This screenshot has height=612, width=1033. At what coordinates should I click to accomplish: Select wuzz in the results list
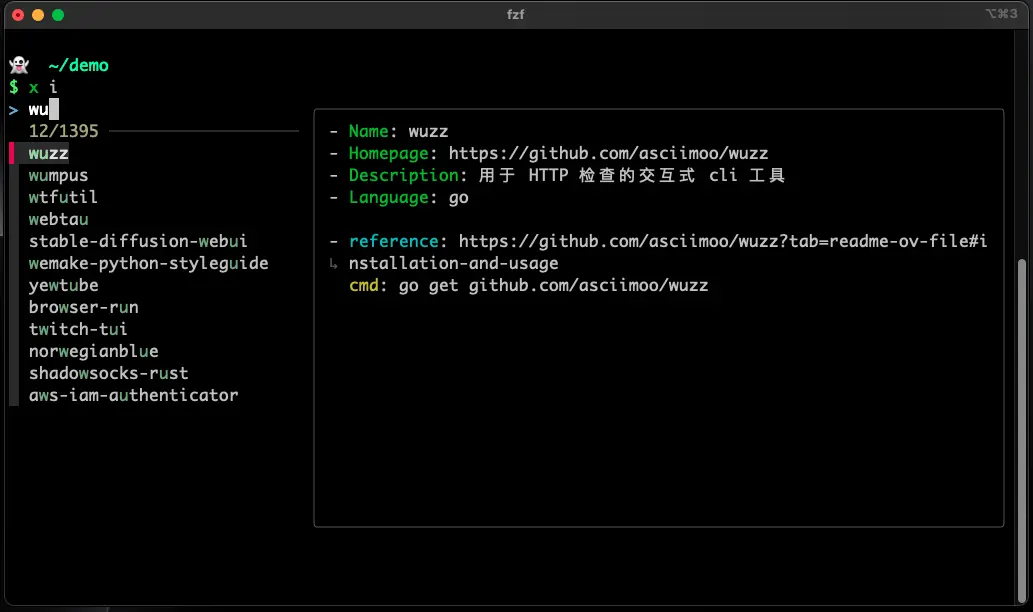[48, 153]
